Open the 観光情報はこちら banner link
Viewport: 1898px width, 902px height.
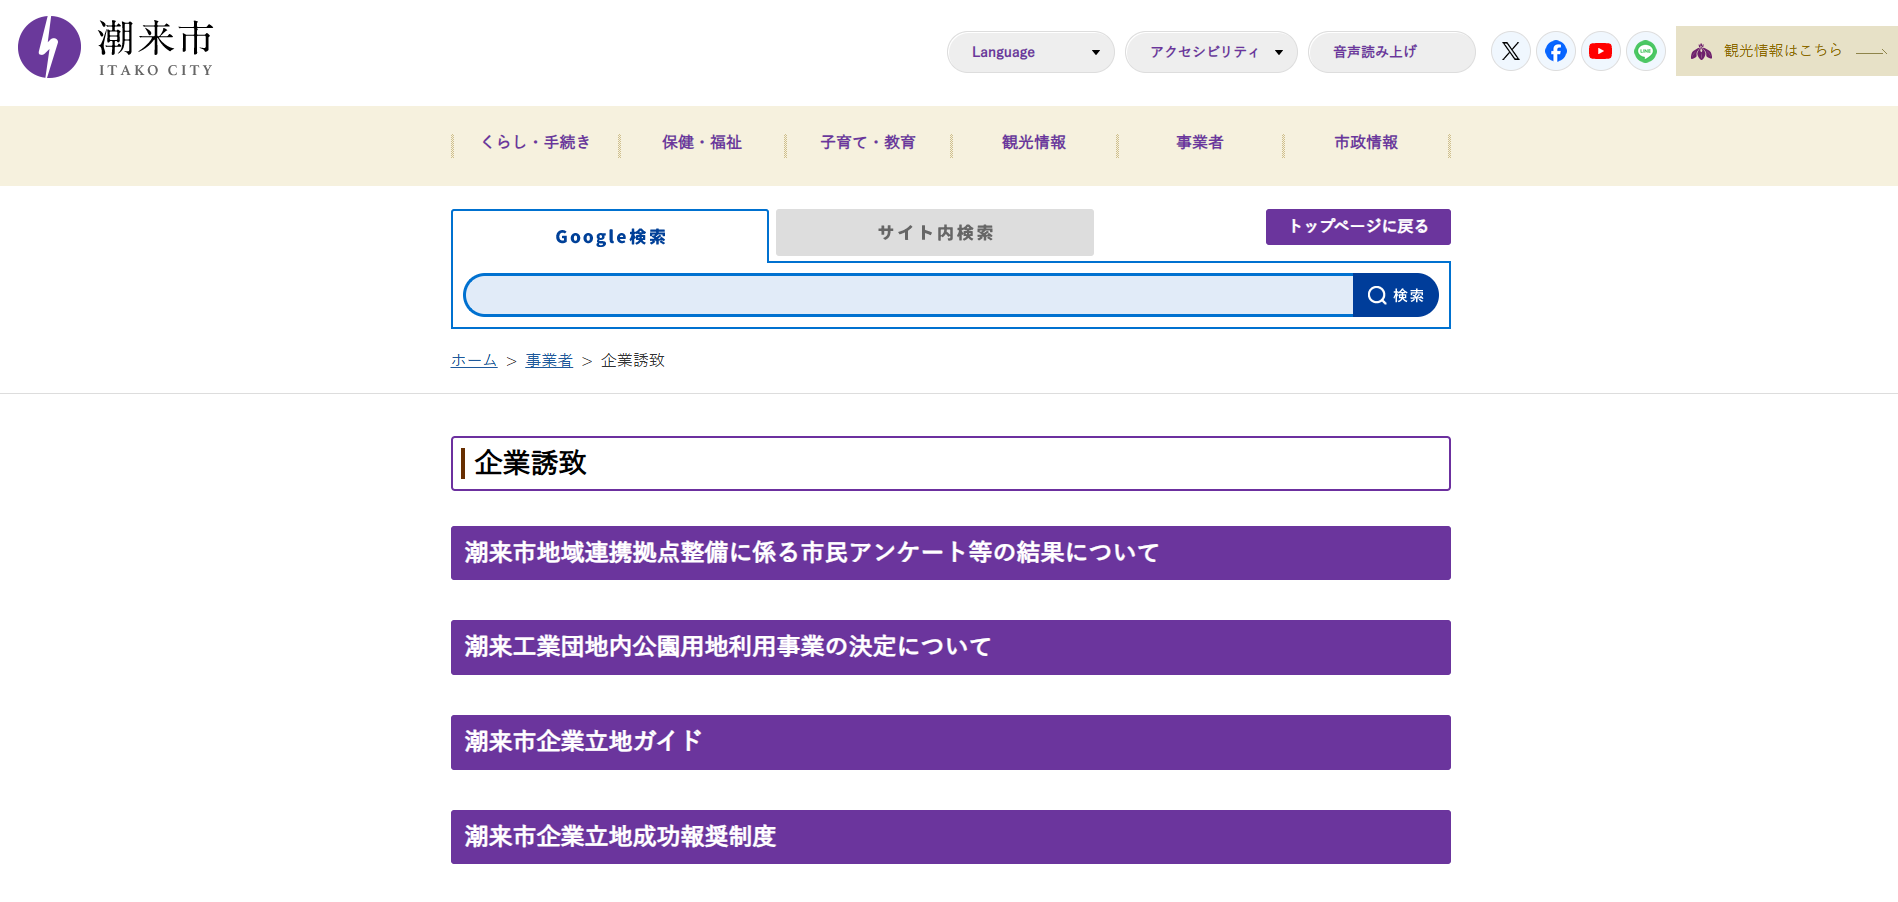tap(1786, 51)
